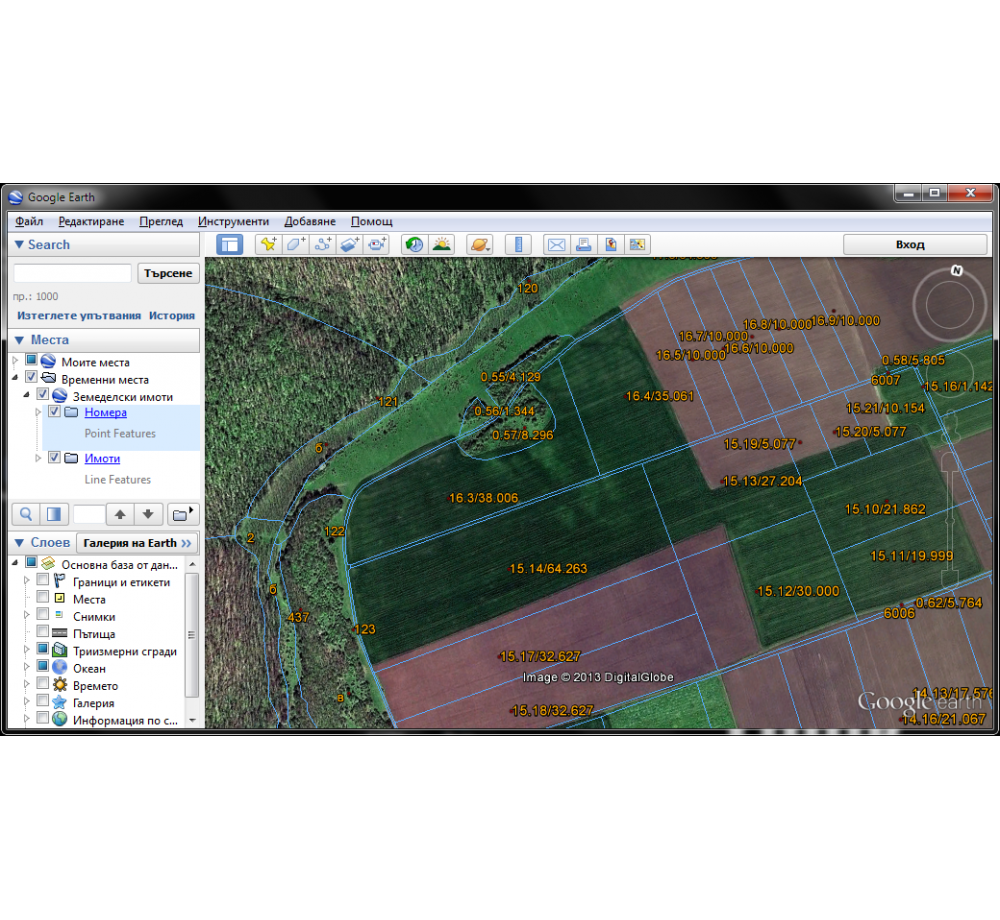
Task: Open the Галерия на Earth button
Action: (x=137, y=543)
